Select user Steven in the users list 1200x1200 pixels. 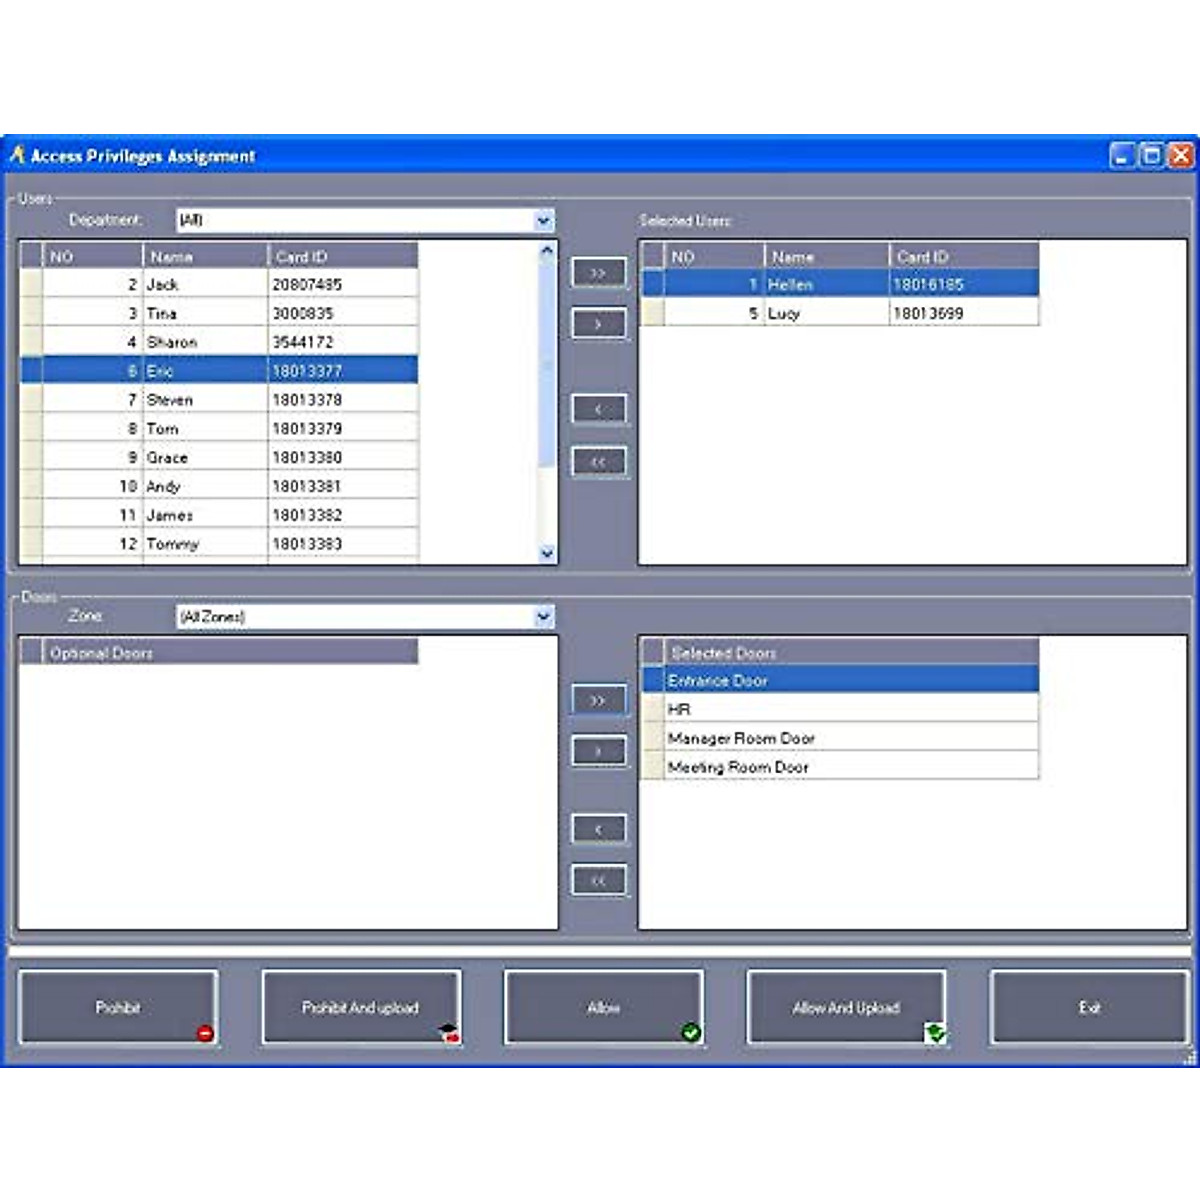tap(170, 400)
